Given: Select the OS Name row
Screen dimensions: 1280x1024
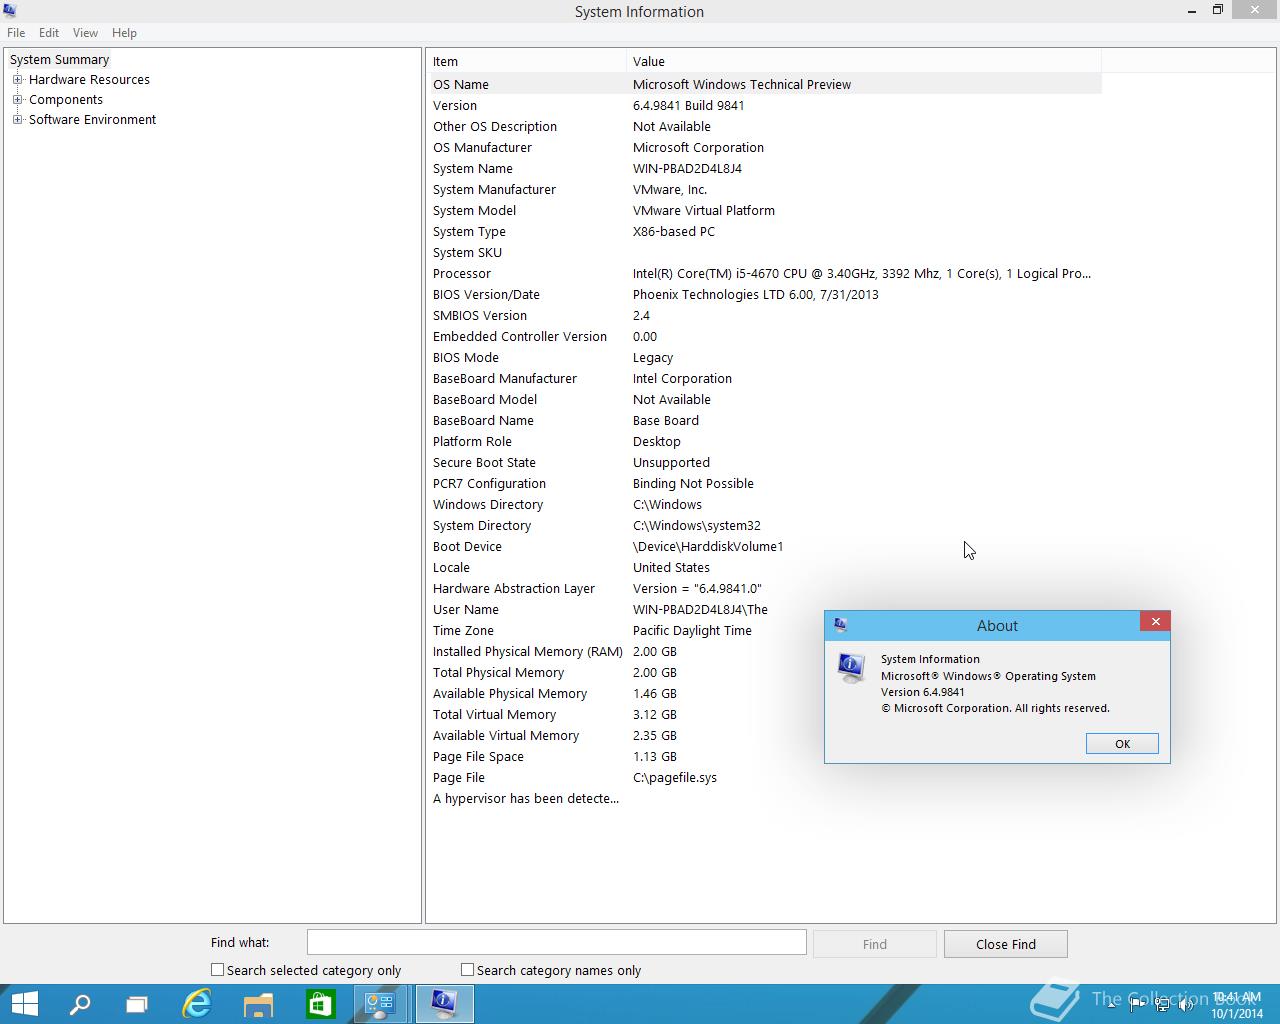Looking at the screenshot, I should pos(765,84).
